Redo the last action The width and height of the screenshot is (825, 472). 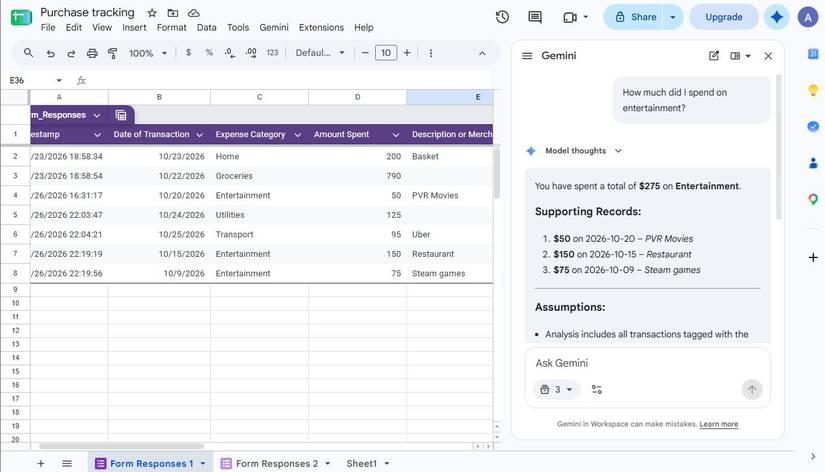71,53
